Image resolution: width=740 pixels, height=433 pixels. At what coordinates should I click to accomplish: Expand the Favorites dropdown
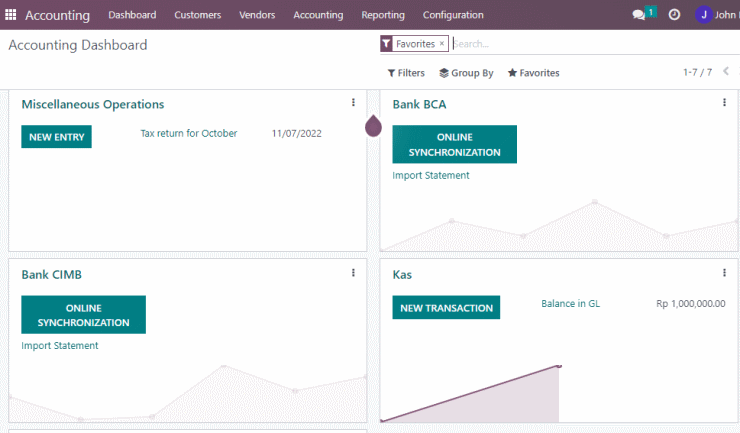(x=534, y=73)
